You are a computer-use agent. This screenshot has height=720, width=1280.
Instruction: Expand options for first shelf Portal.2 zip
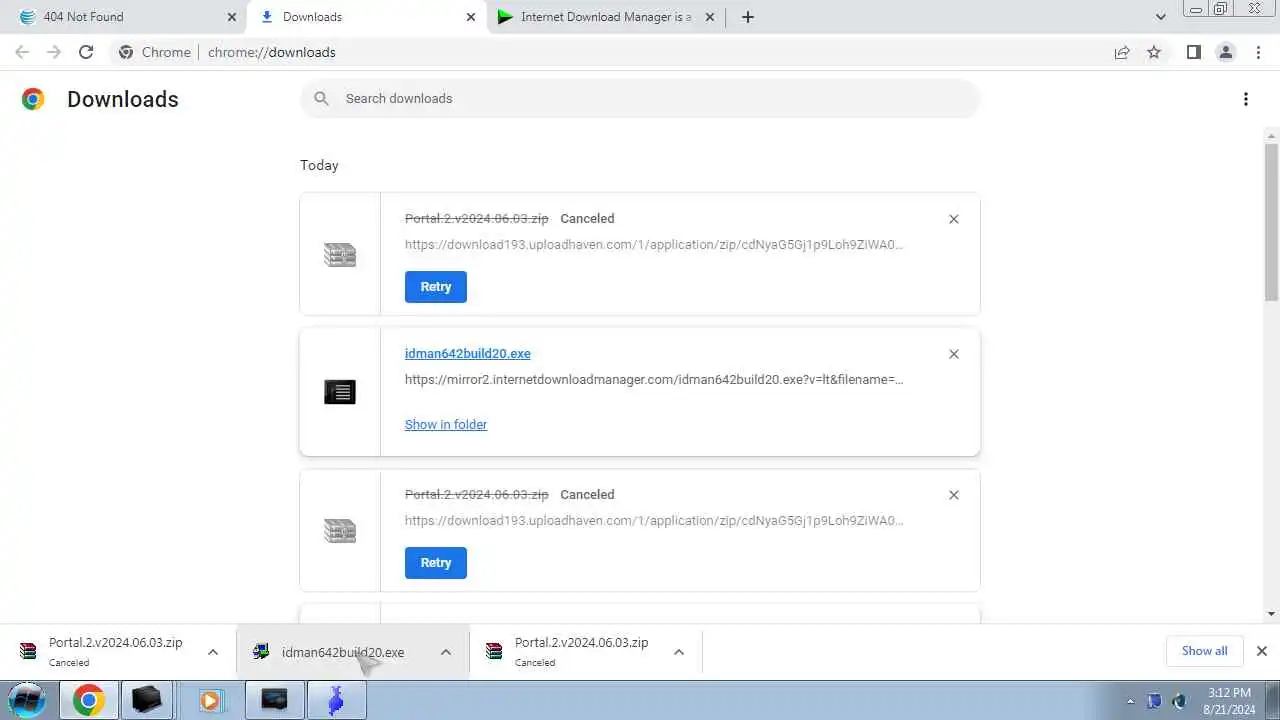[213, 652]
